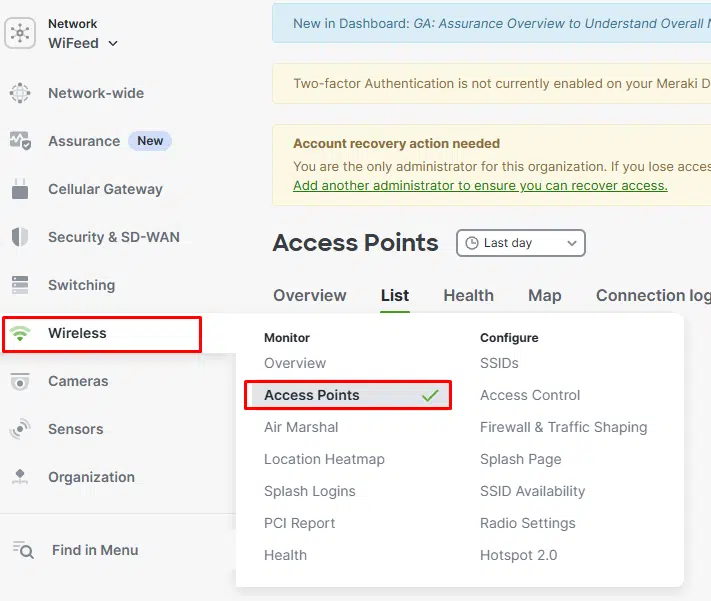Image resolution: width=711 pixels, height=601 pixels.
Task: Open Find in Menu search
Action: pyautogui.click(x=95, y=550)
